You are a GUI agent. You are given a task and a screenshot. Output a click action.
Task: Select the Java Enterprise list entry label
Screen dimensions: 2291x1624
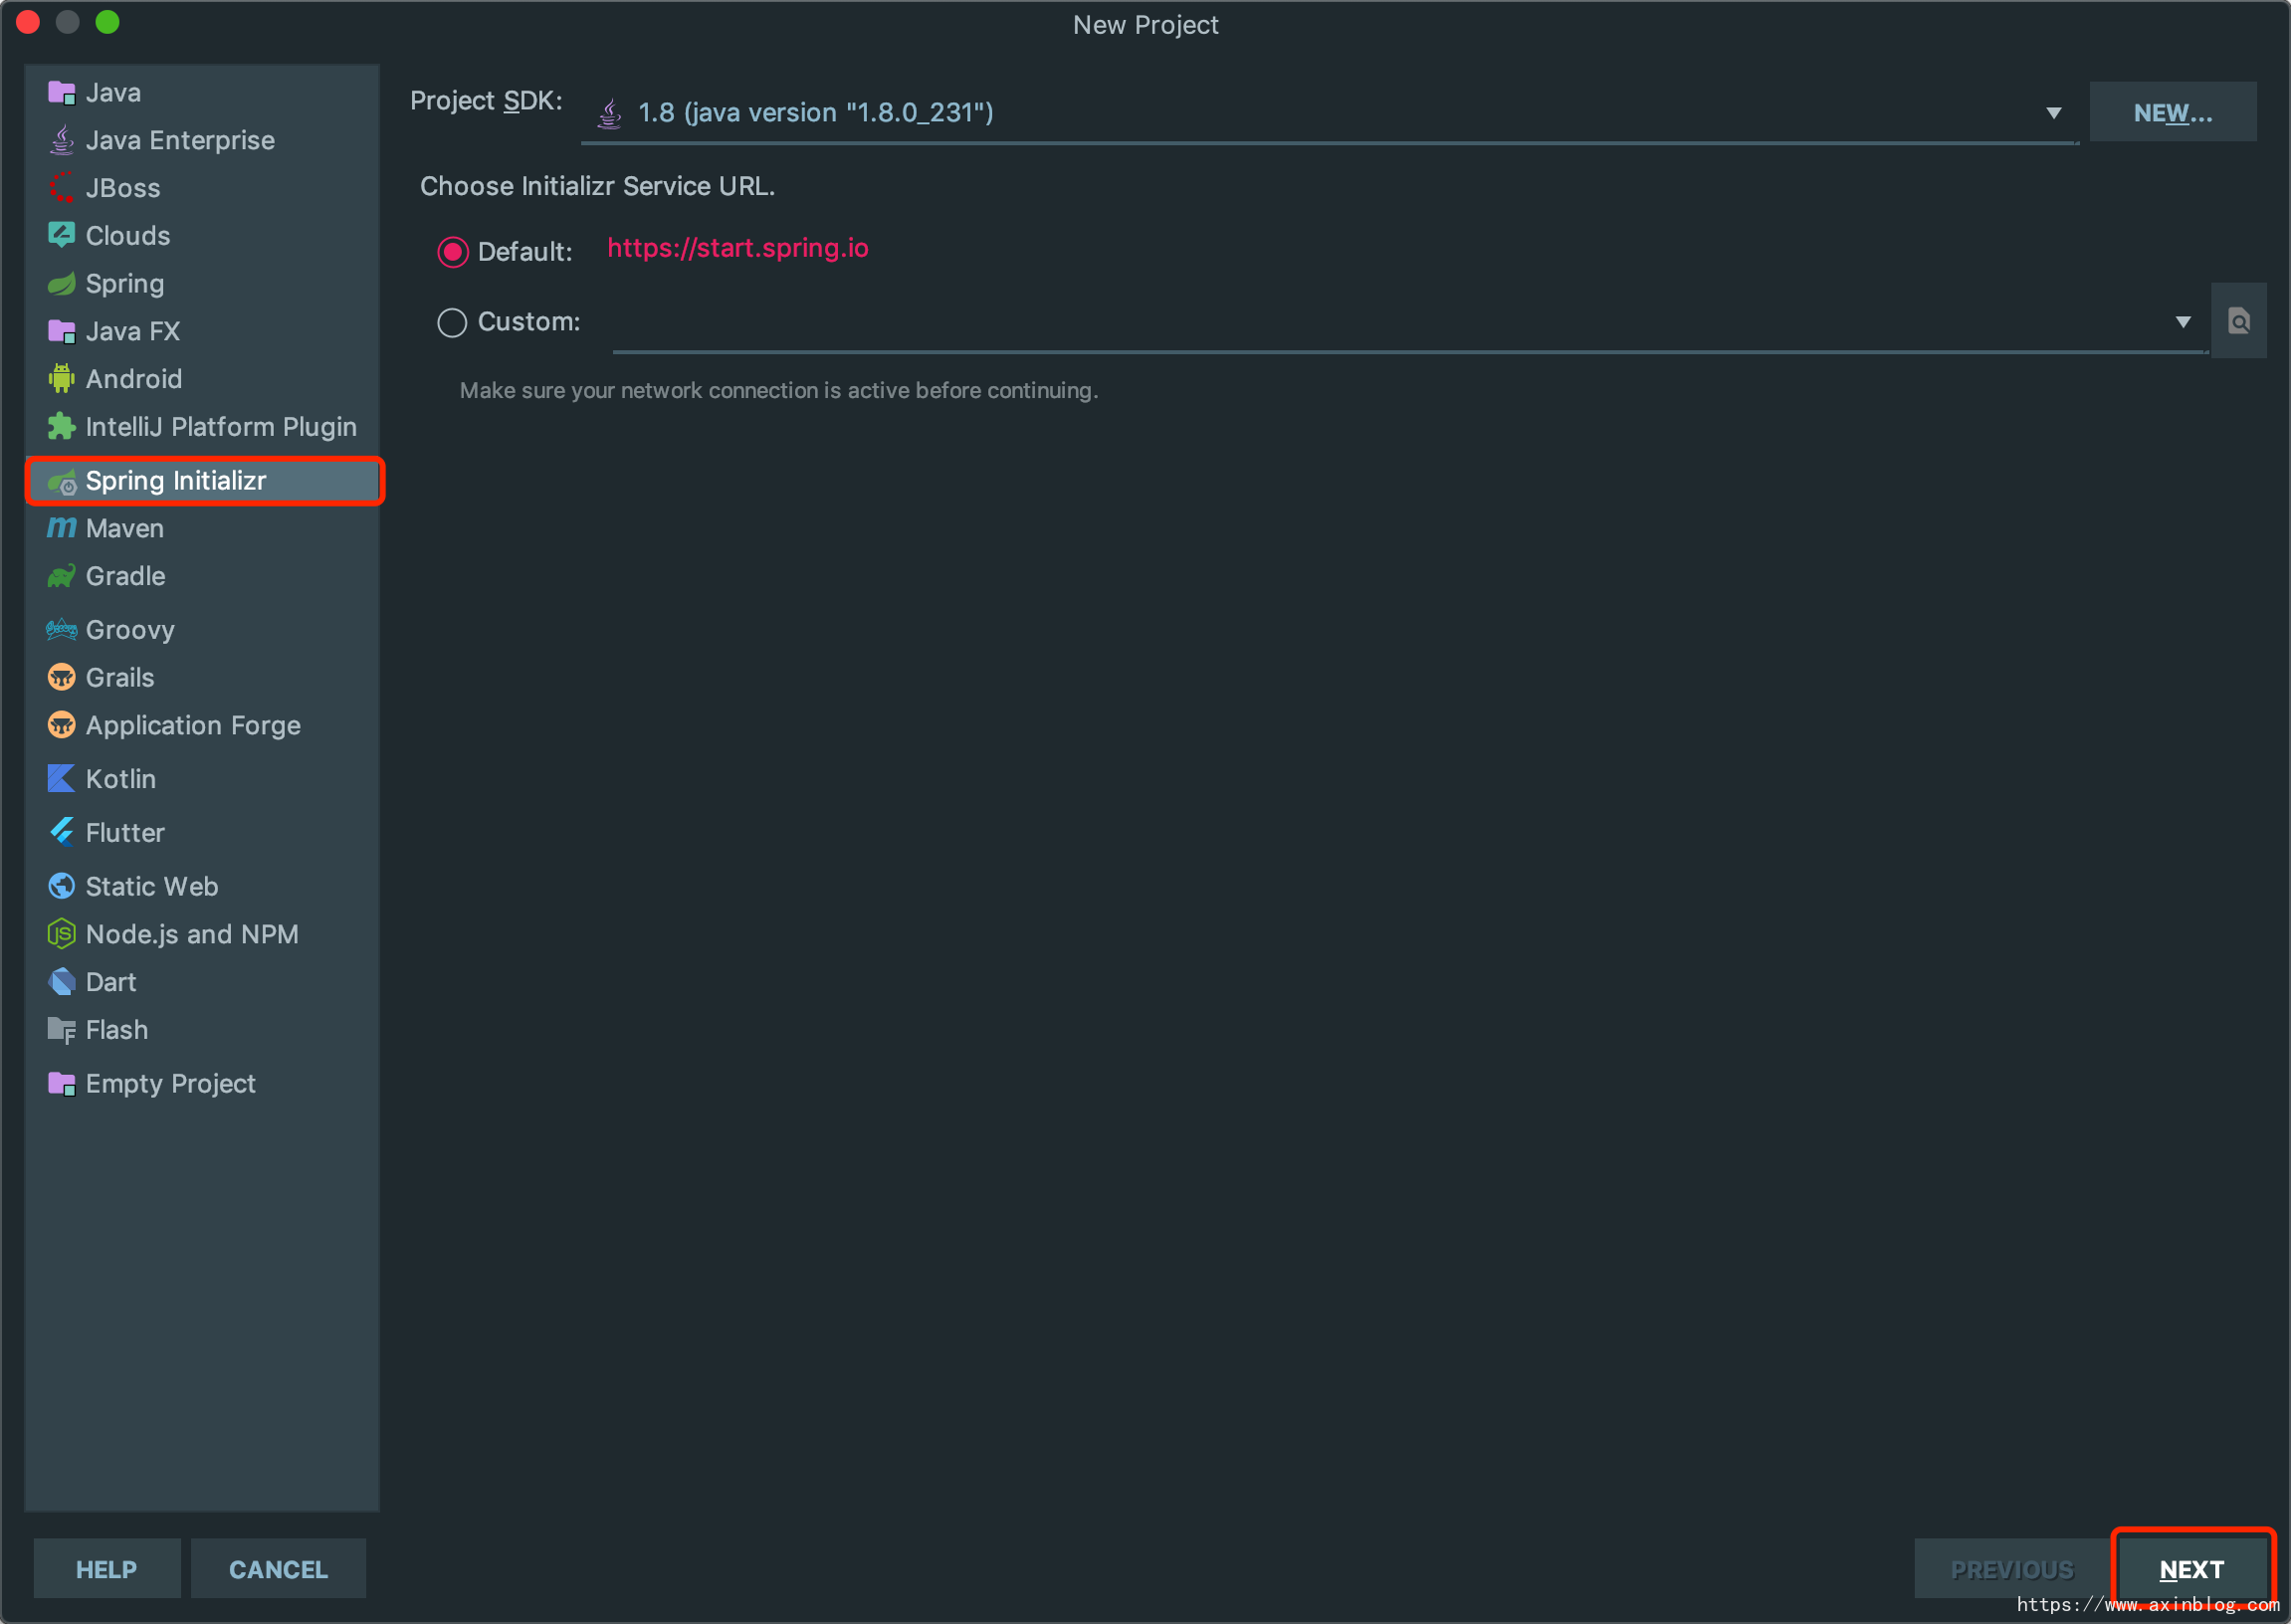tap(180, 141)
